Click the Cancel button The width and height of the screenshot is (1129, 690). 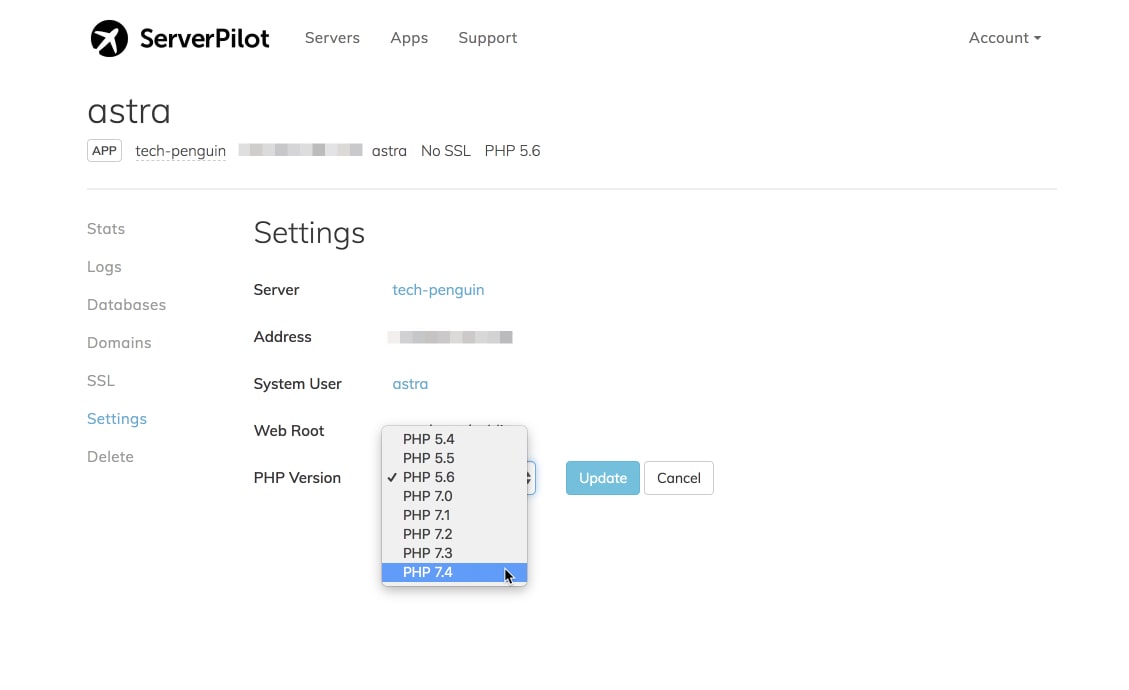coord(679,478)
